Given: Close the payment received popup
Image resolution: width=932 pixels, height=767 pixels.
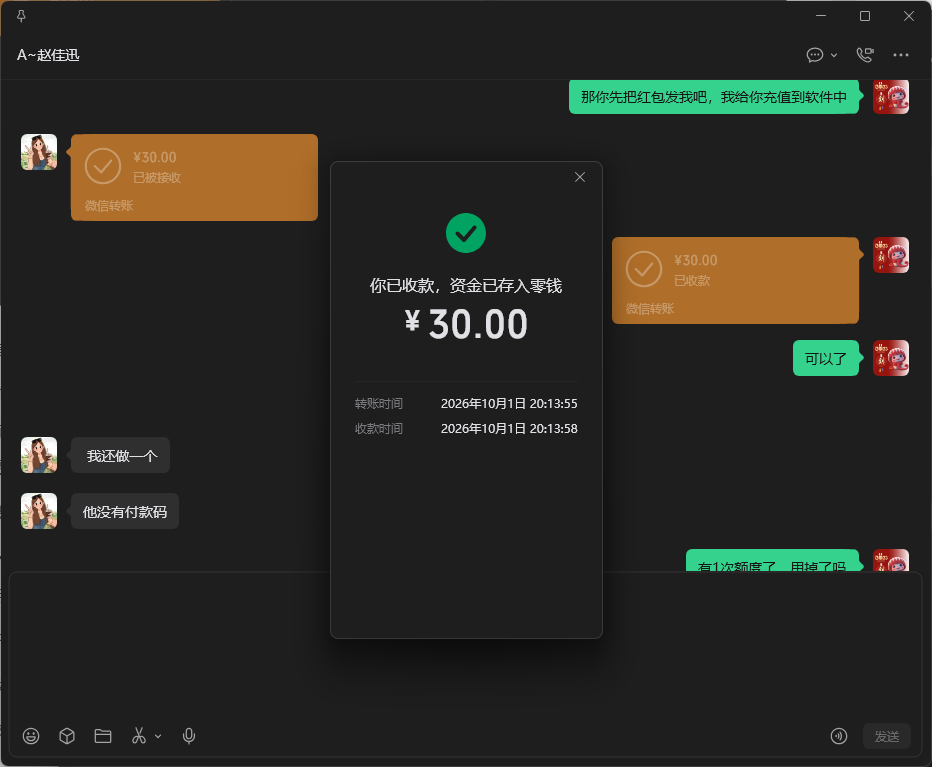Looking at the screenshot, I should 580,177.
